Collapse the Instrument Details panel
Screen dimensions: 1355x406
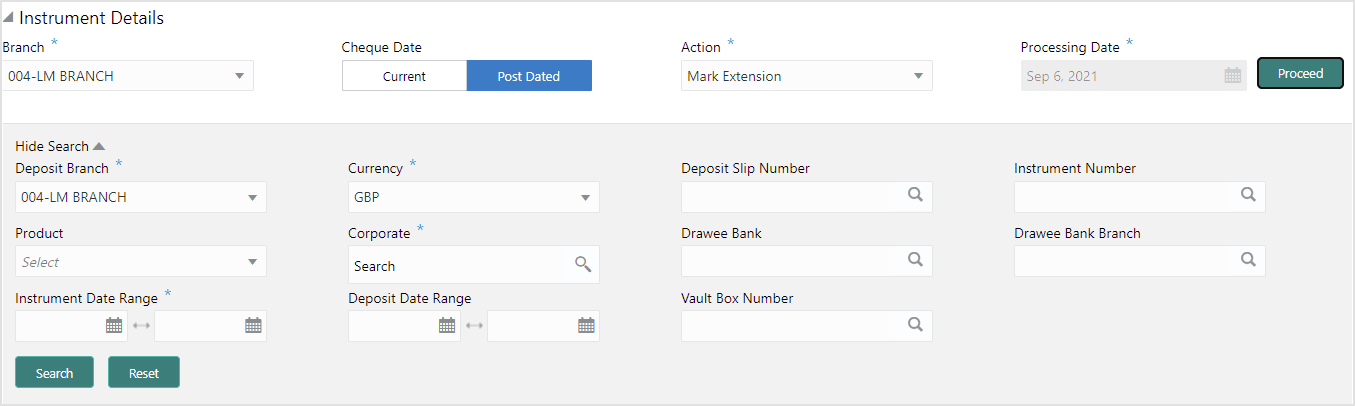pos(9,19)
